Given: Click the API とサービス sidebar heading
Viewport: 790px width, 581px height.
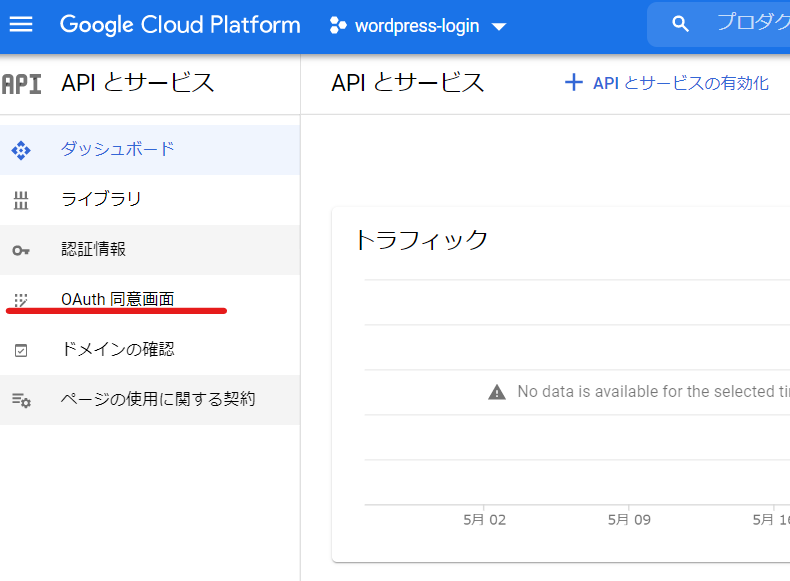Looking at the screenshot, I should point(138,83).
